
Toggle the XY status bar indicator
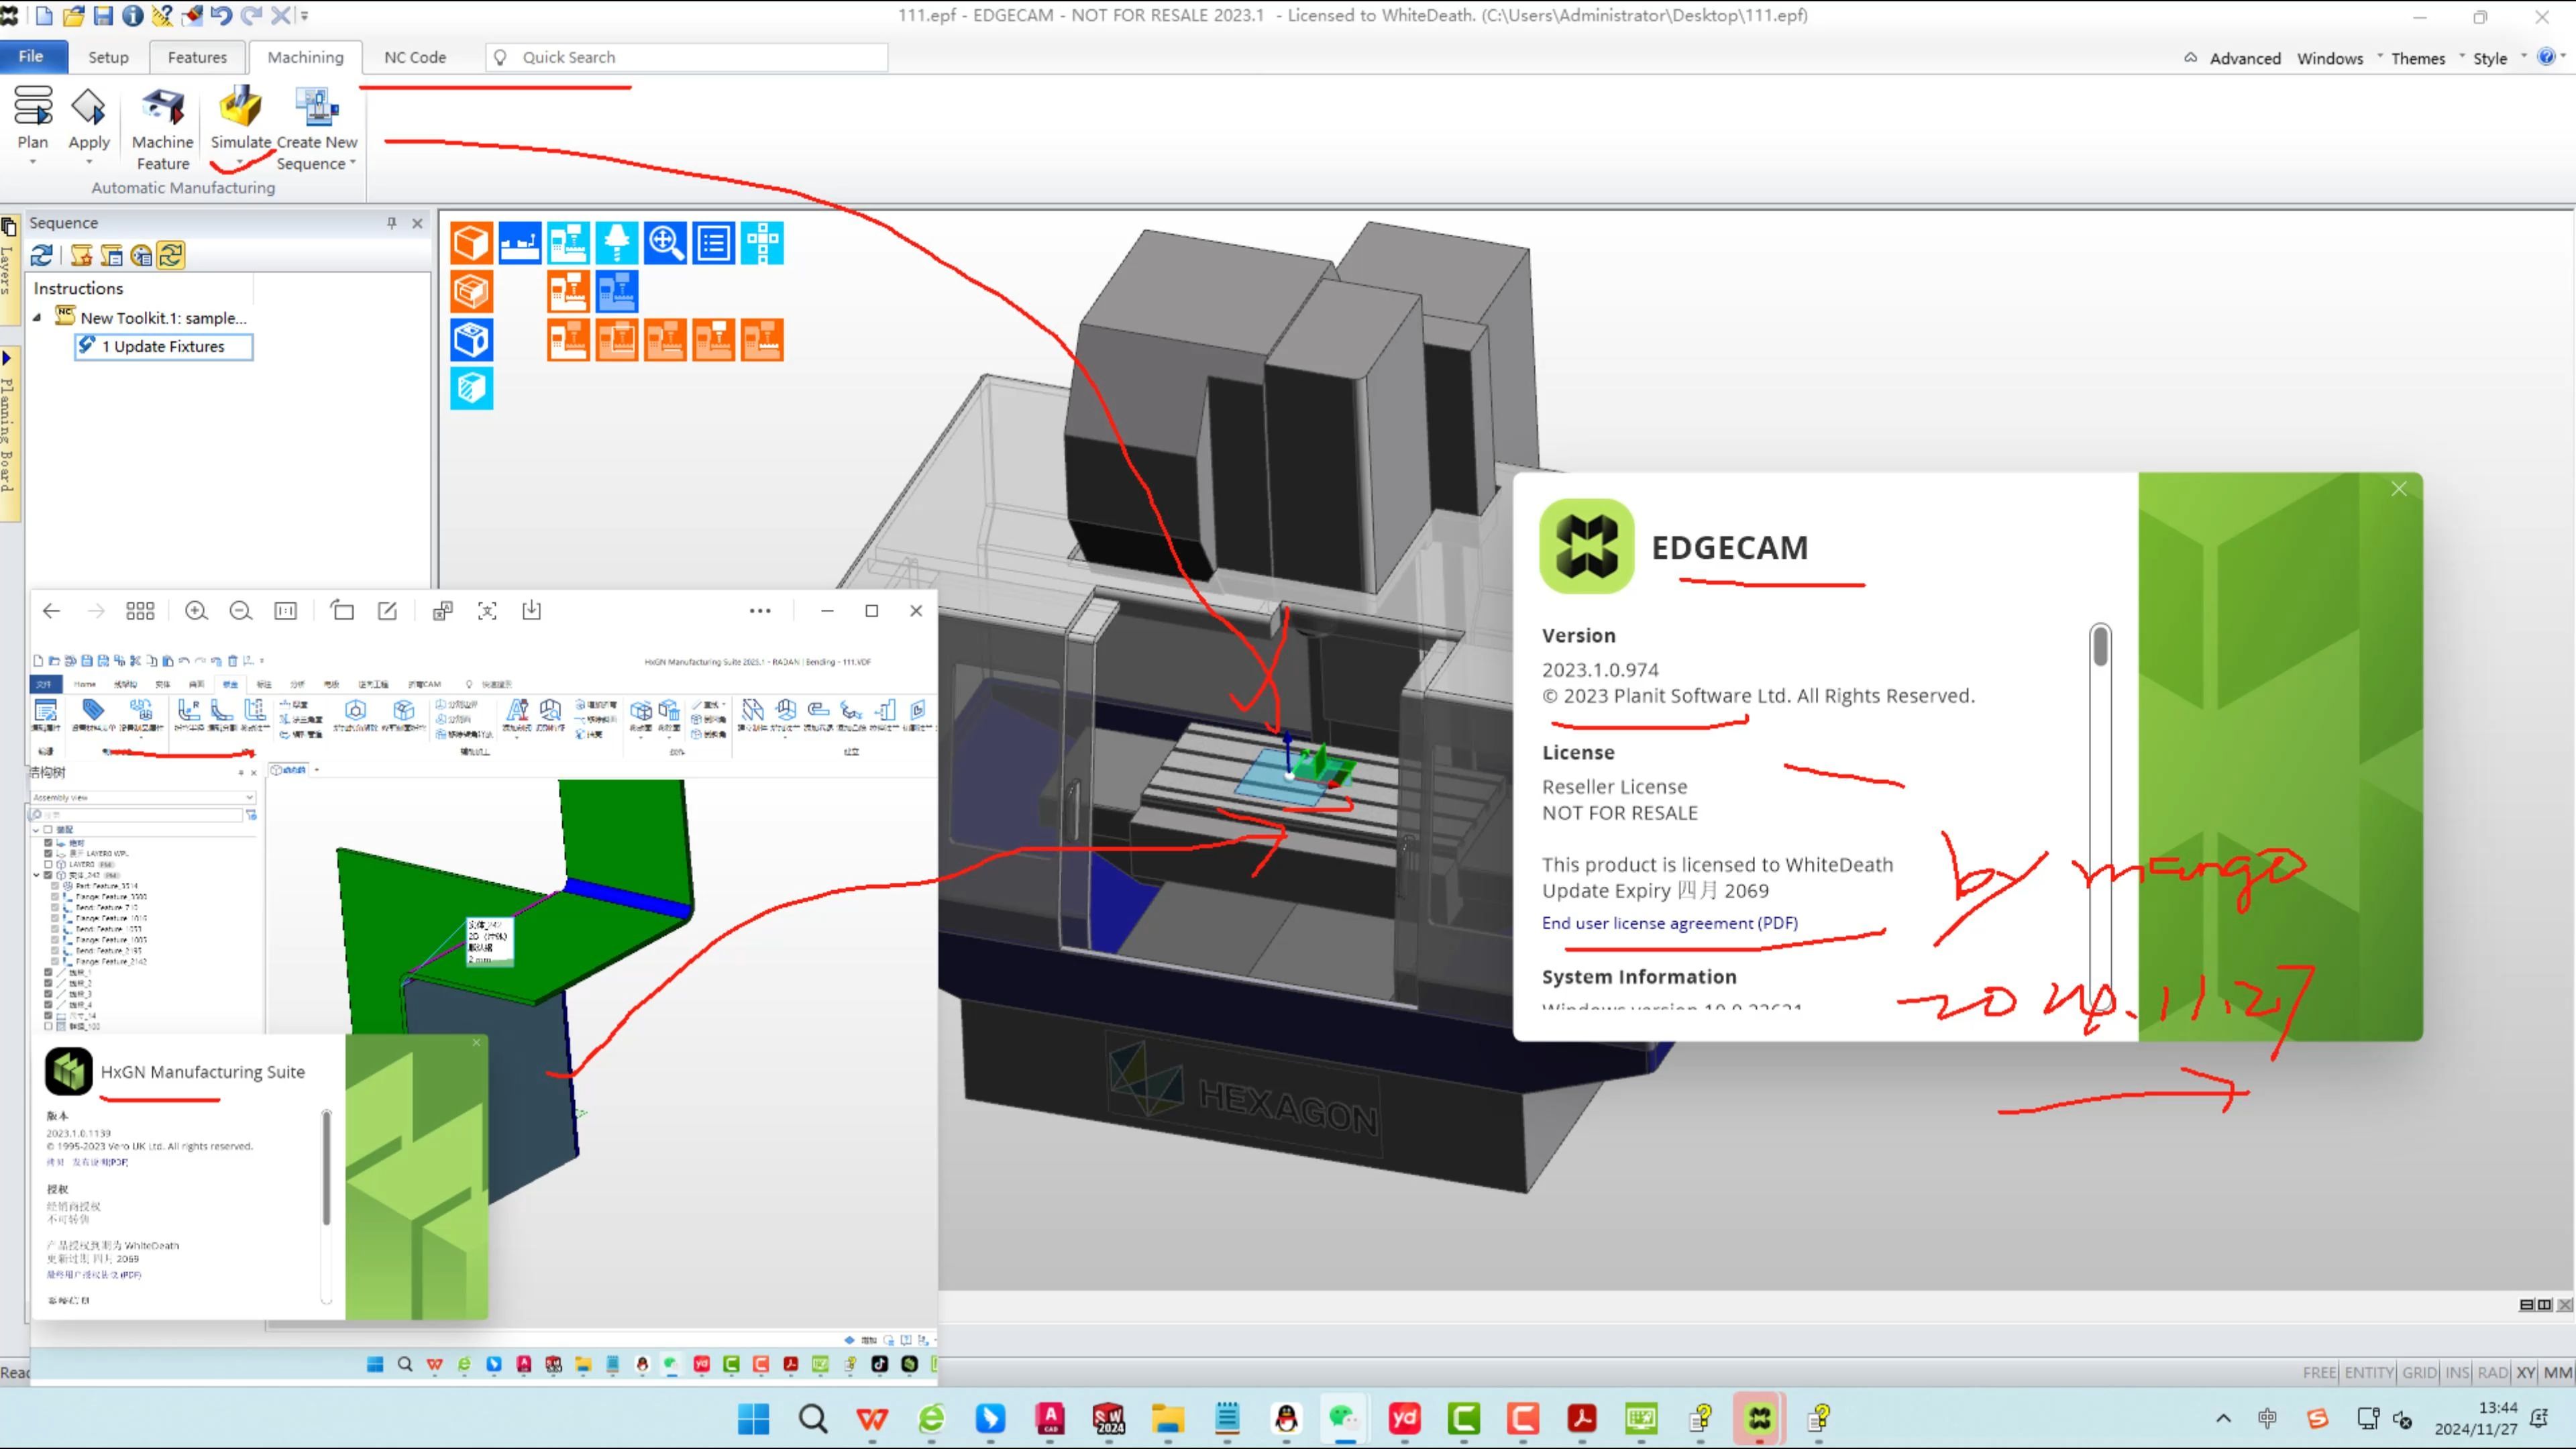[2525, 1372]
